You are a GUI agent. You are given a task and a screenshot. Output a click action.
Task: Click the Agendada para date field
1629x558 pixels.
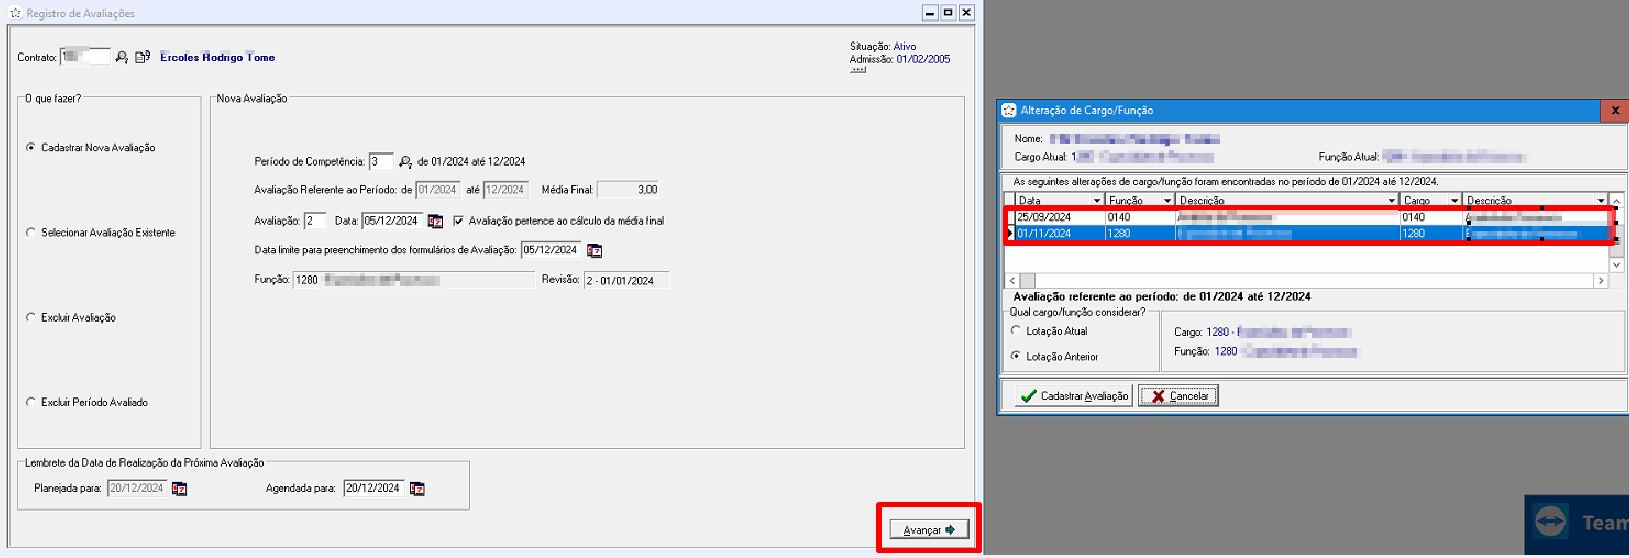[374, 488]
